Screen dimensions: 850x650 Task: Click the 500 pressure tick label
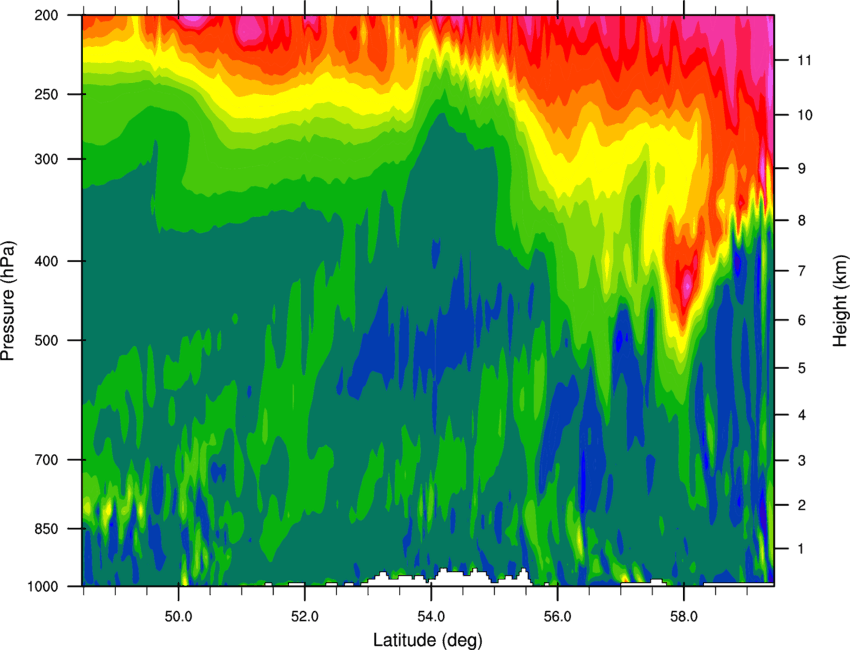pyautogui.click(x=47, y=340)
